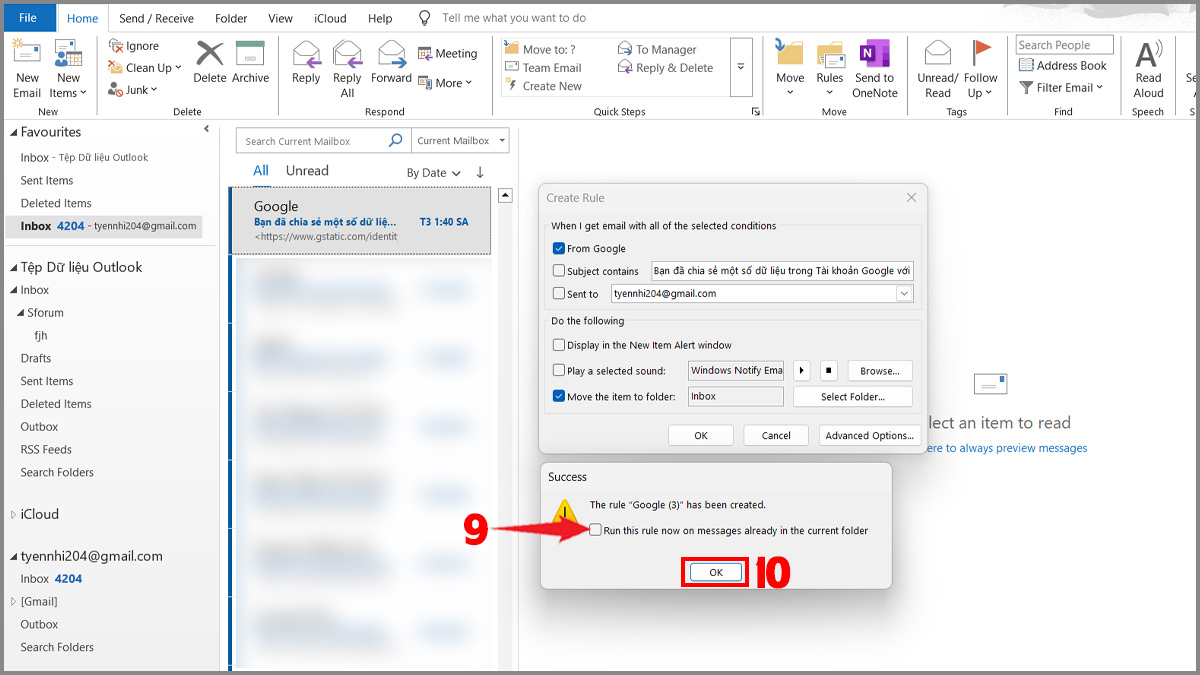Click OK in the Create Rule dialog

pyautogui.click(x=701, y=435)
